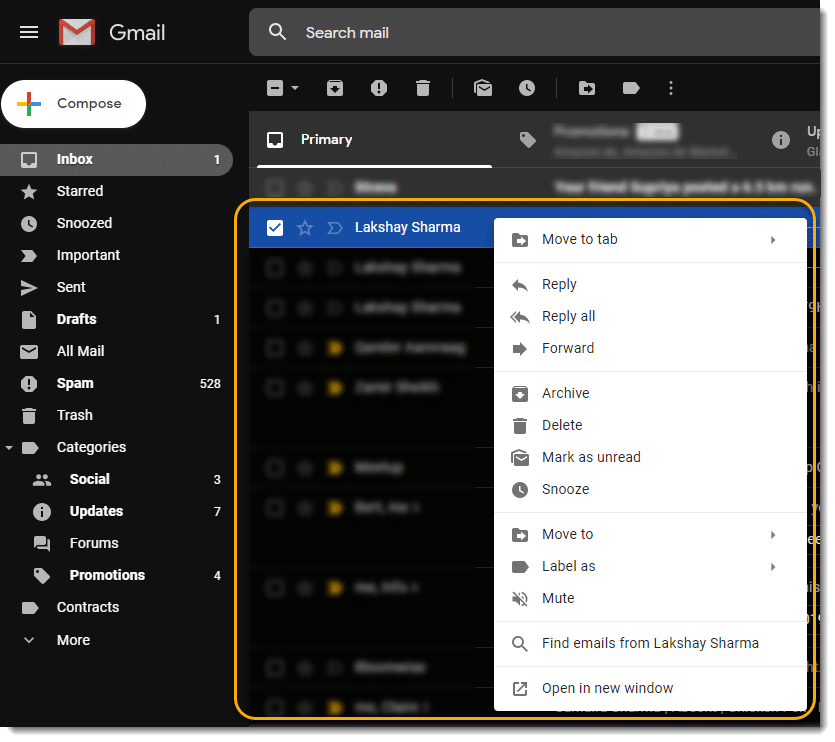Open the Social category in sidebar
This screenshot has width=835, height=742.
click(116, 479)
